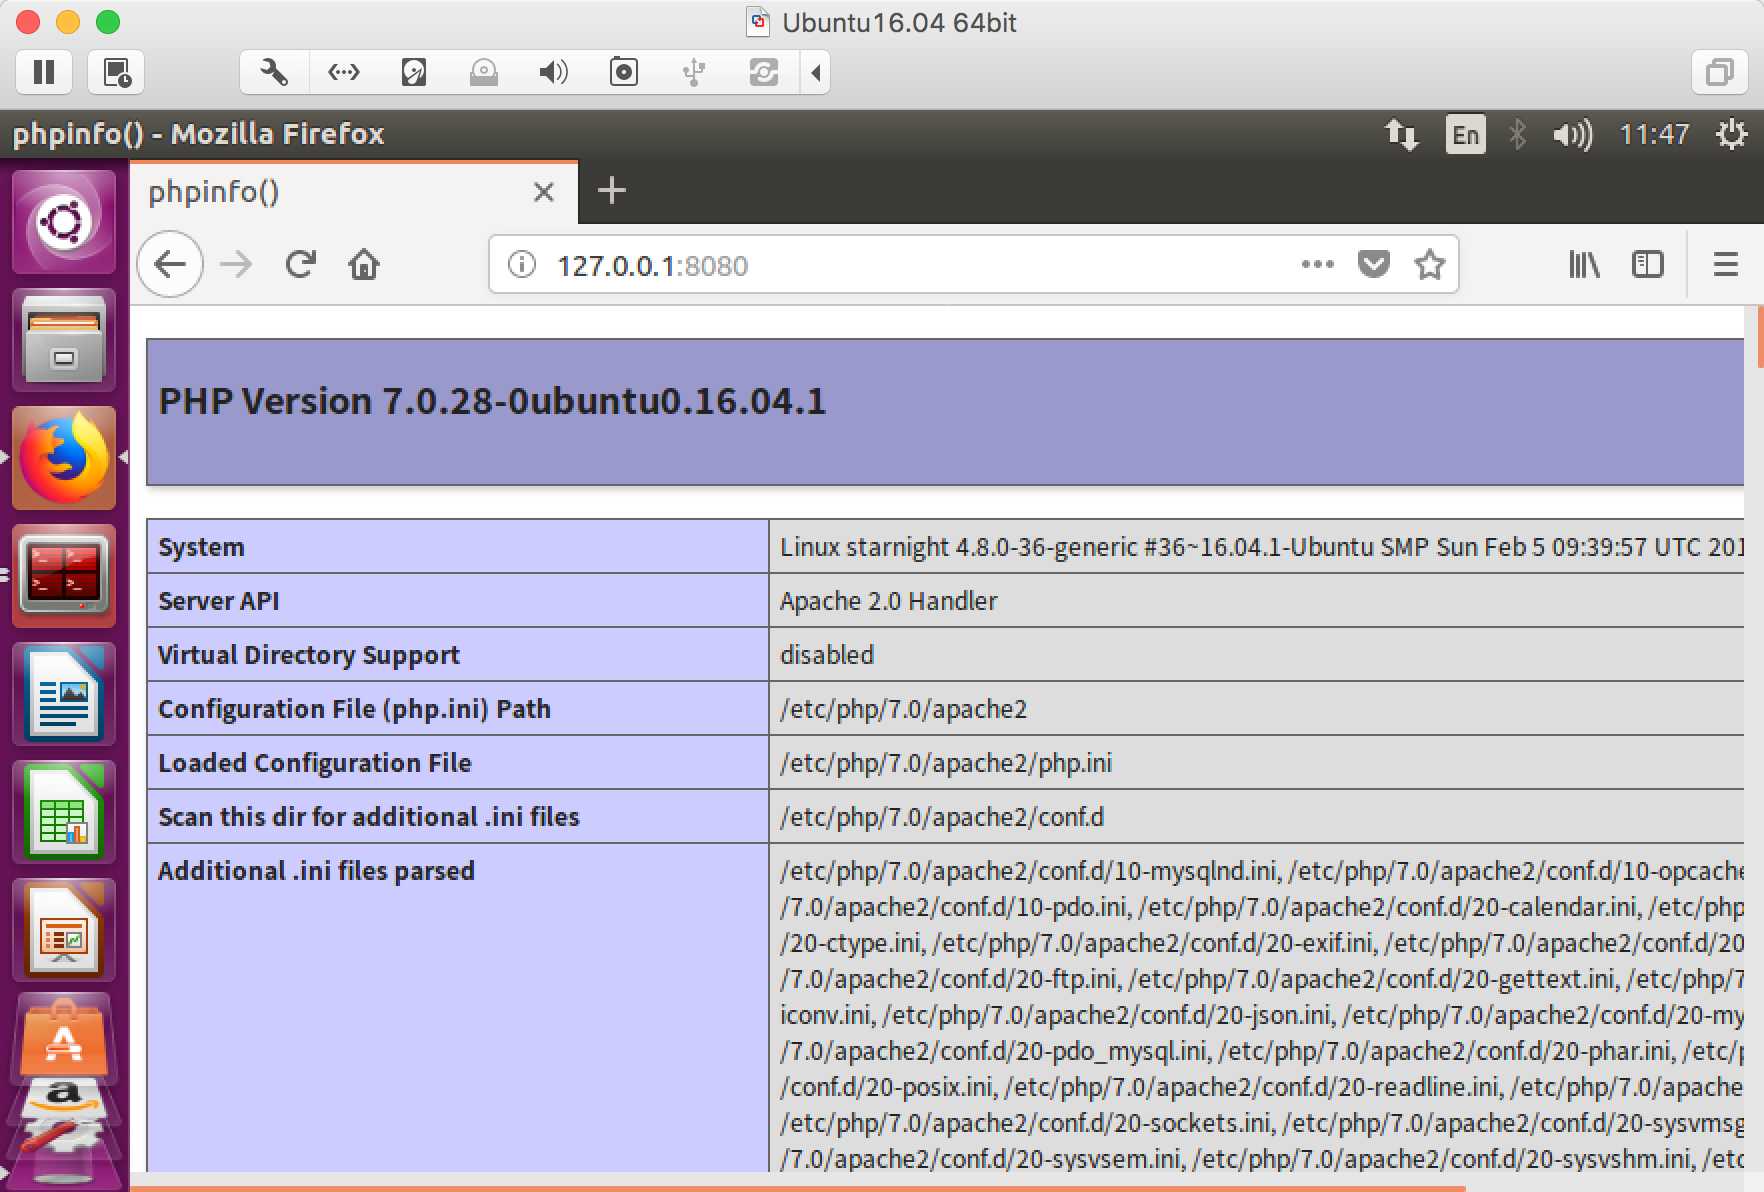Click the hard disk icon in the VM toolbar
Image resolution: width=1764 pixels, height=1192 pixels.
point(414,72)
